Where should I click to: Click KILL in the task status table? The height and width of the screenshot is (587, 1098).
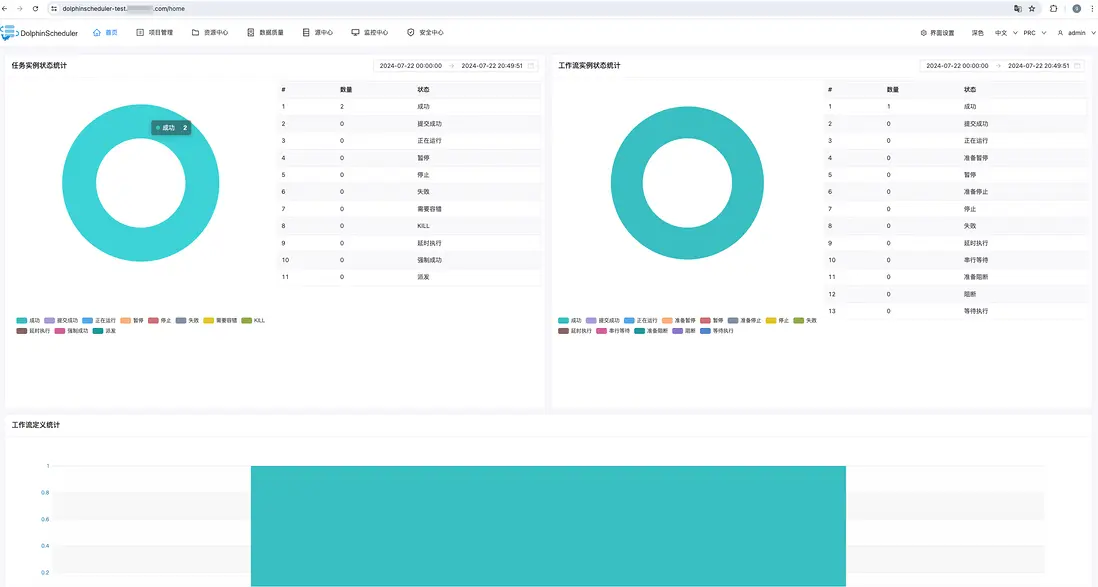[x=423, y=226]
